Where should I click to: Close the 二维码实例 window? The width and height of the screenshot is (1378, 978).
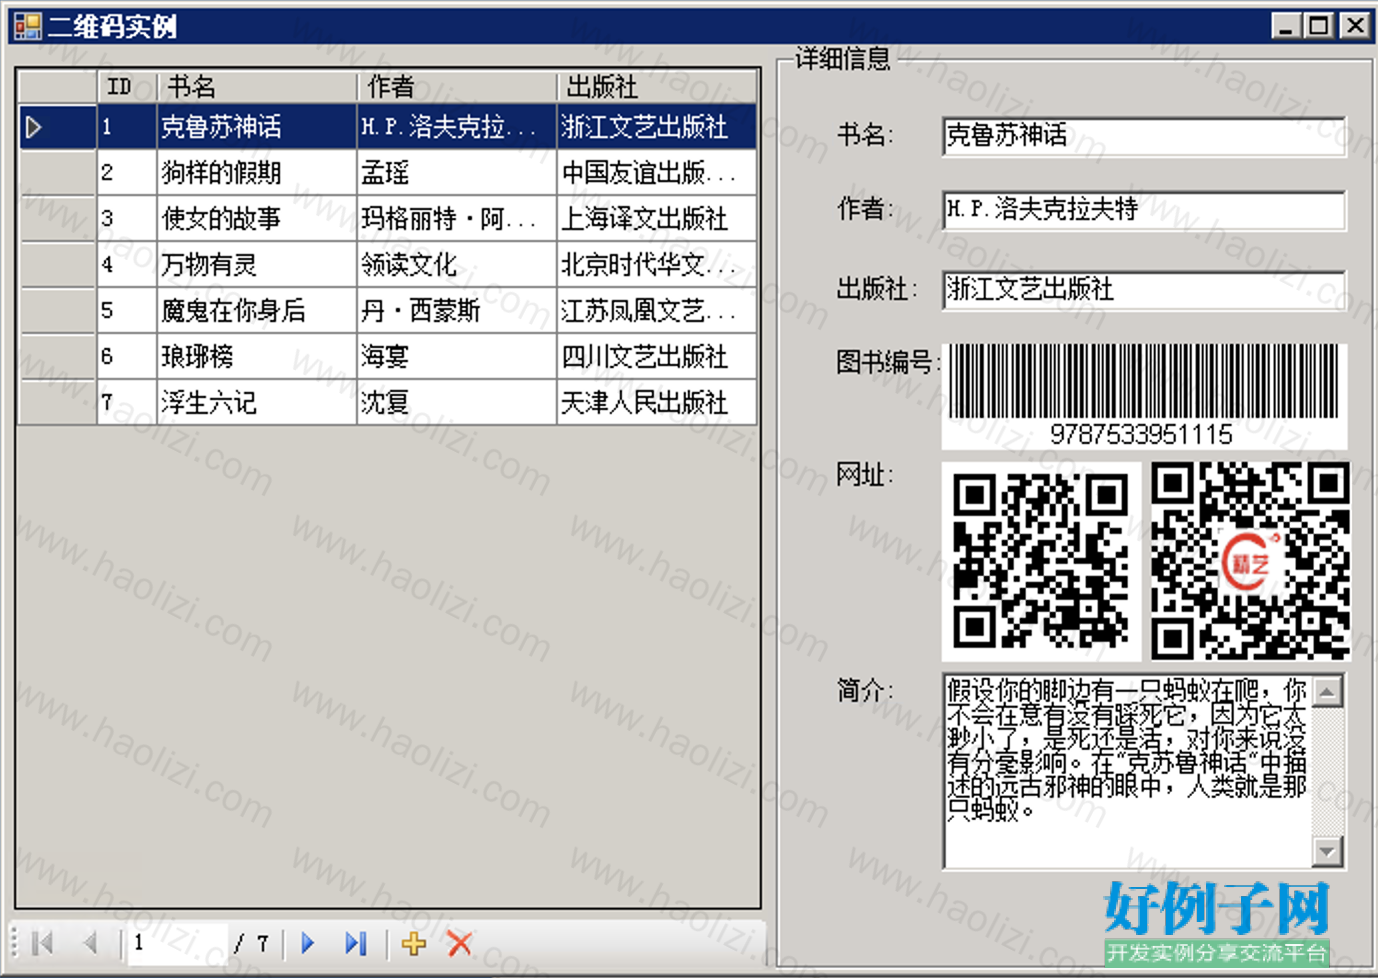(1354, 26)
